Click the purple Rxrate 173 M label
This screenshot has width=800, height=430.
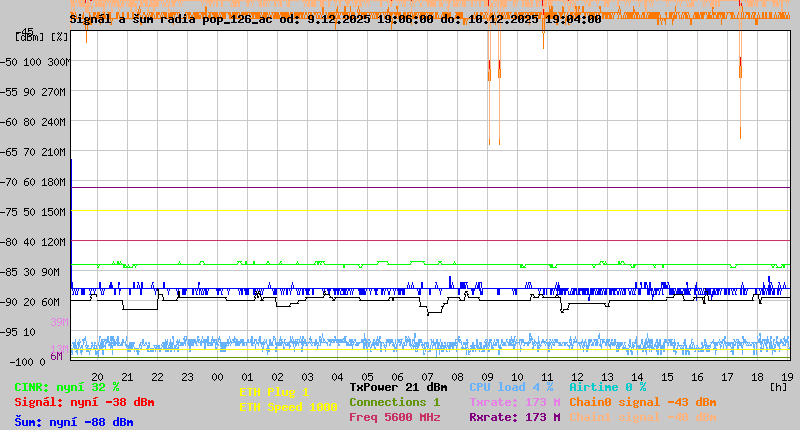click(x=514, y=417)
